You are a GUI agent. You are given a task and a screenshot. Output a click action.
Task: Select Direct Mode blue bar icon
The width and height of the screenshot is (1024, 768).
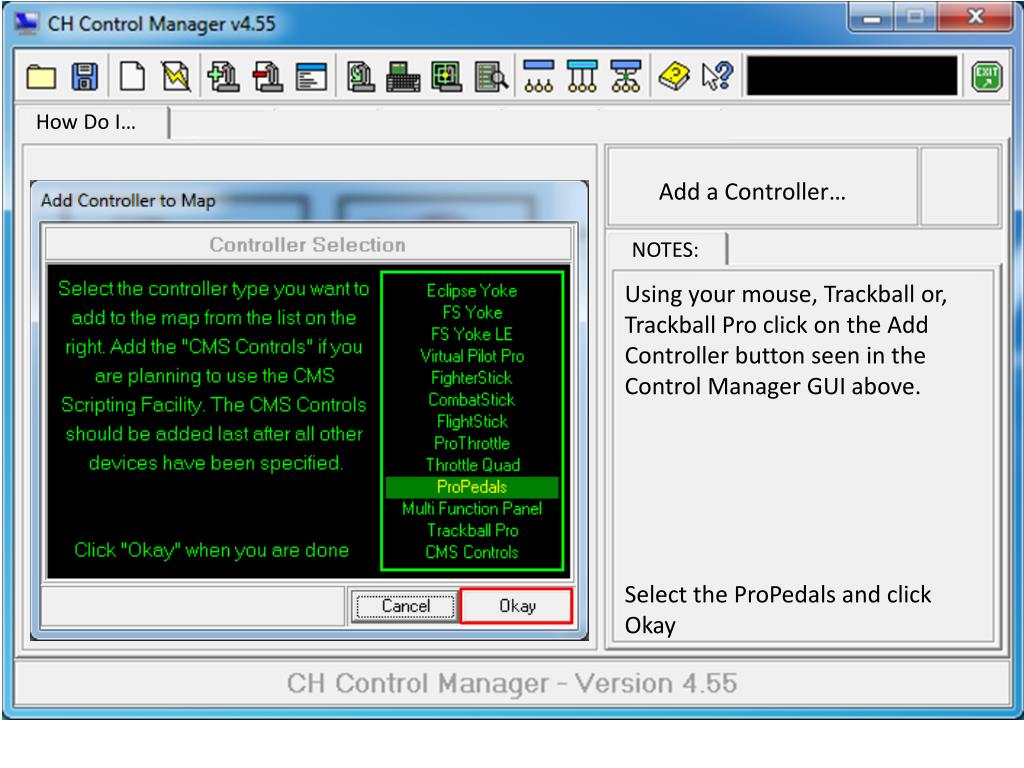click(539, 76)
